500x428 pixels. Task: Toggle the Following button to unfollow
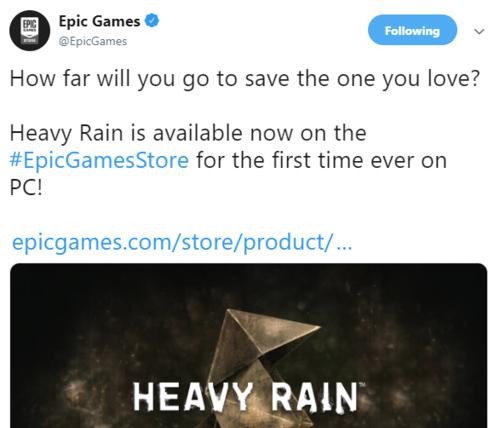(x=412, y=30)
